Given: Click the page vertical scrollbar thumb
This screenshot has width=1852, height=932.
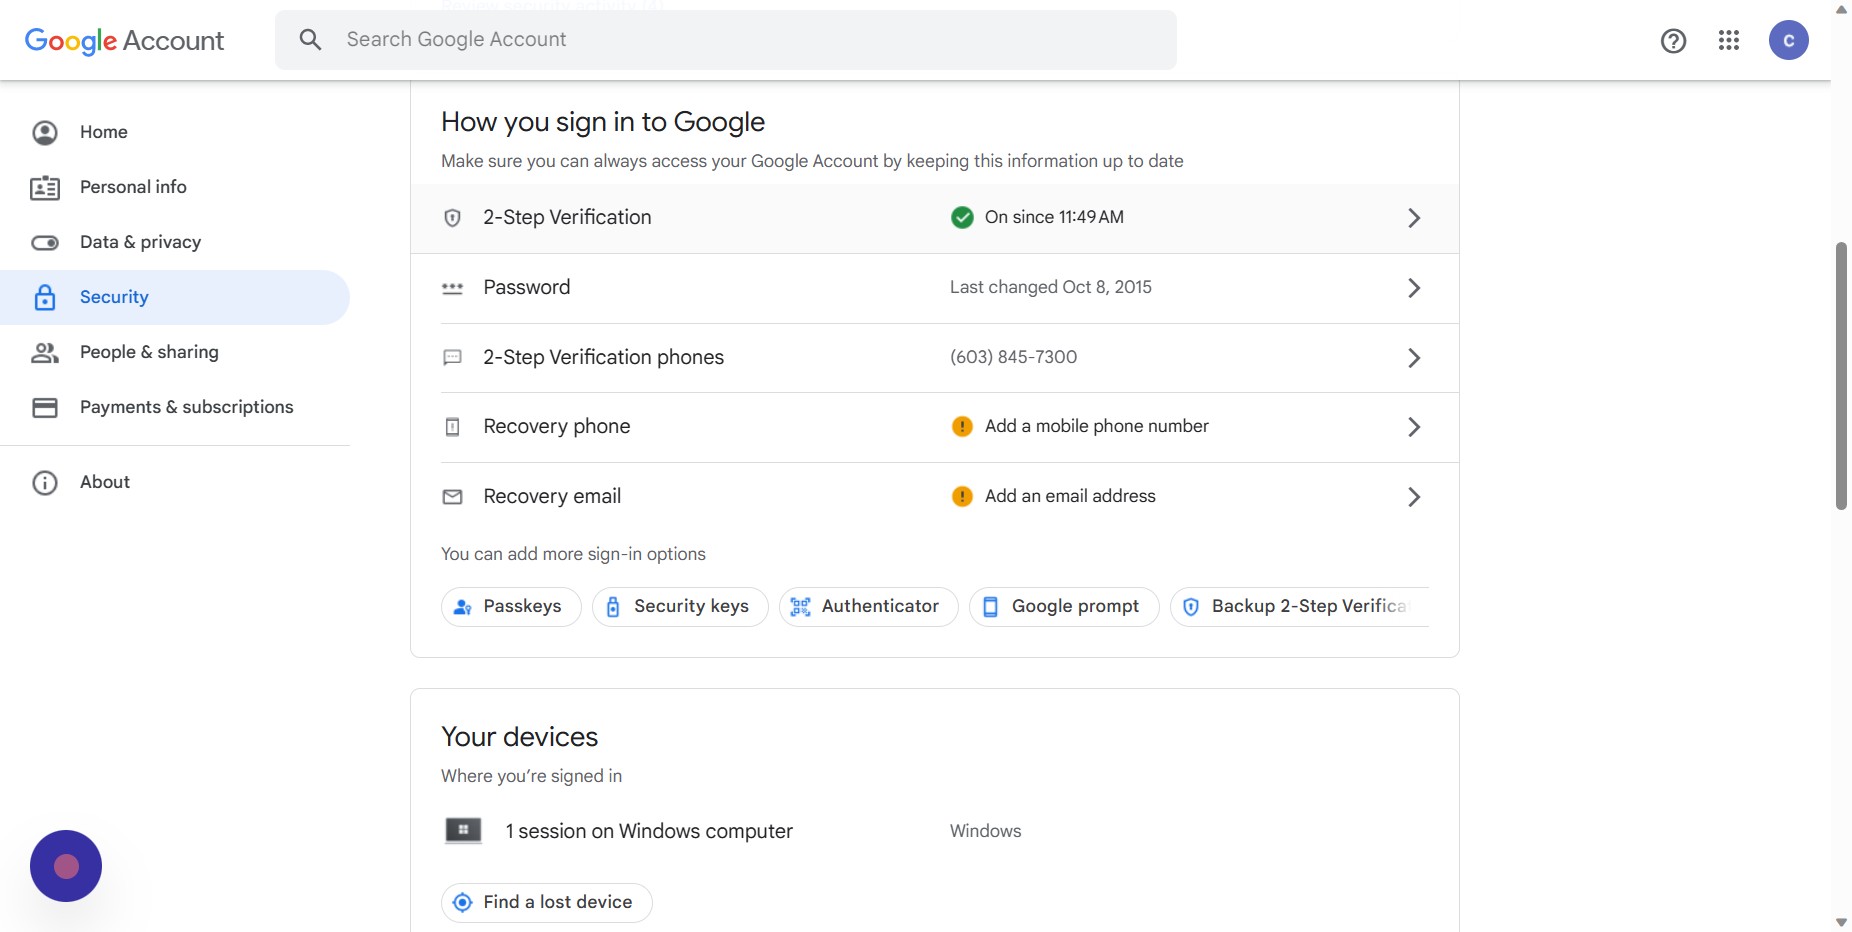Looking at the screenshot, I should (x=1841, y=375).
